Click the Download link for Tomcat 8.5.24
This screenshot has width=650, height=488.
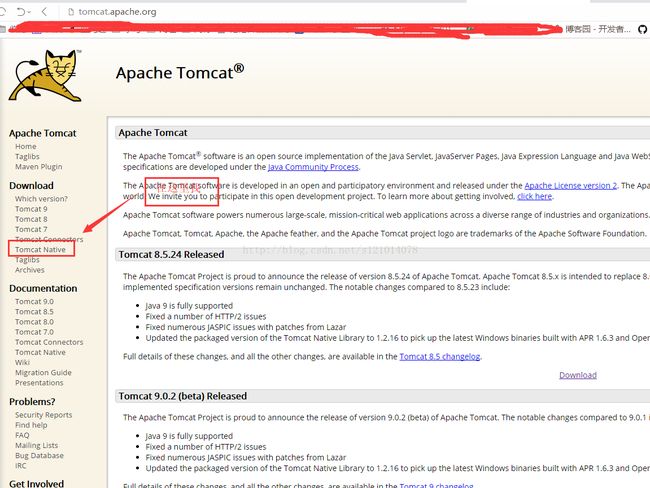pyautogui.click(x=578, y=375)
